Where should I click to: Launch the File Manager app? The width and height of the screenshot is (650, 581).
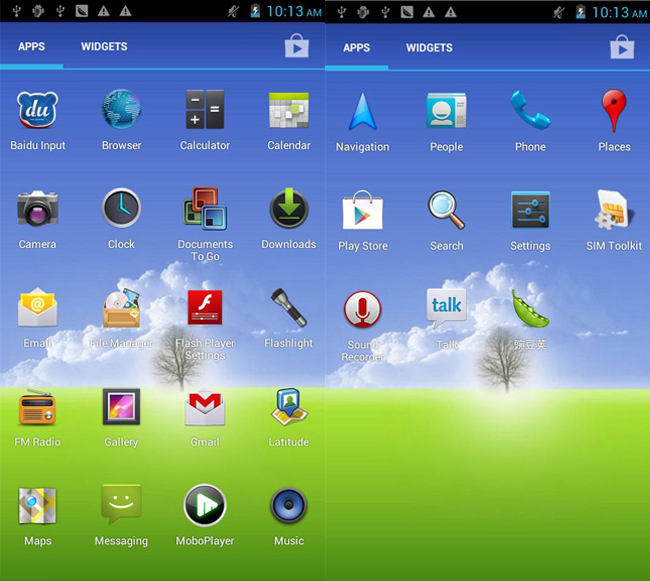pyautogui.click(x=121, y=307)
